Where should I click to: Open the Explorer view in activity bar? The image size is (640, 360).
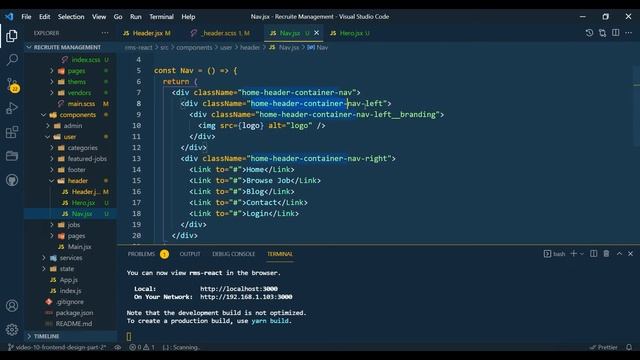[x=12, y=36]
